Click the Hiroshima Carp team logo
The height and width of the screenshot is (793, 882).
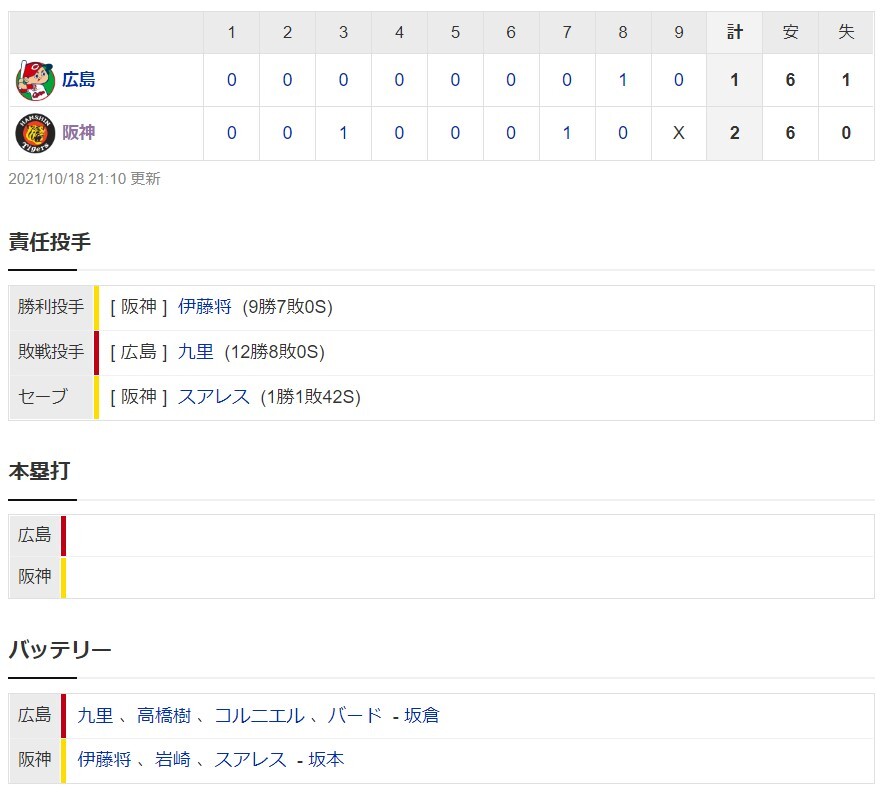pos(35,80)
